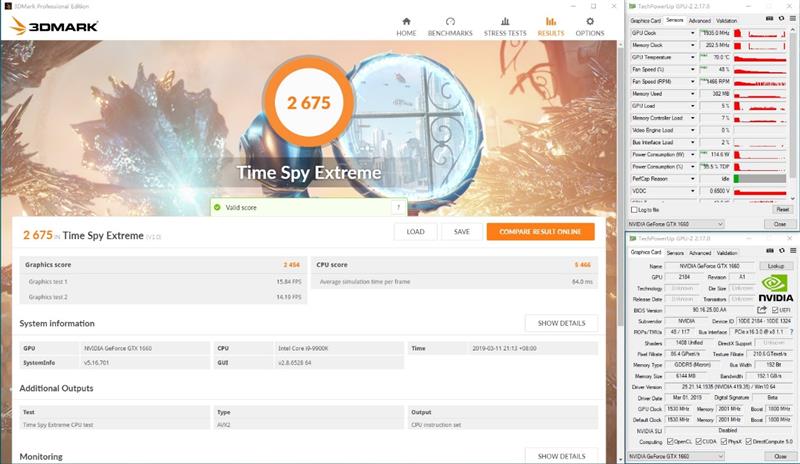Show details for System information
The image size is (800, 464).
pyautogui.click(x=561, y=323)
